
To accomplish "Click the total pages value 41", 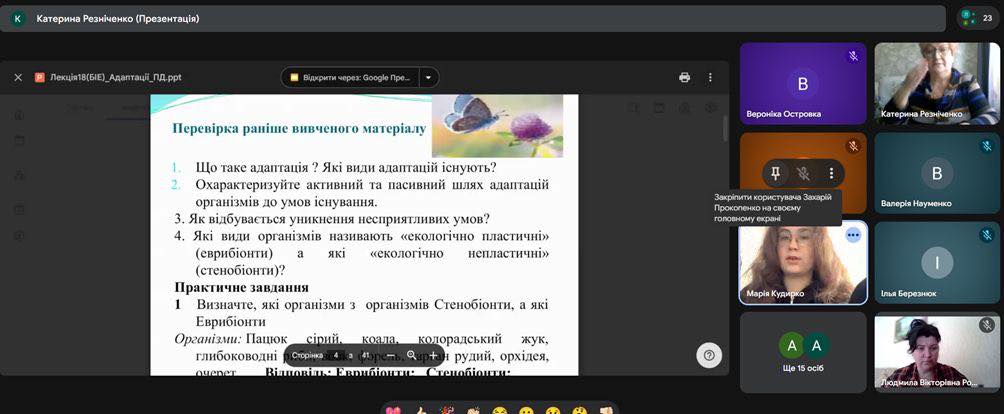I will tap(366, 355).
